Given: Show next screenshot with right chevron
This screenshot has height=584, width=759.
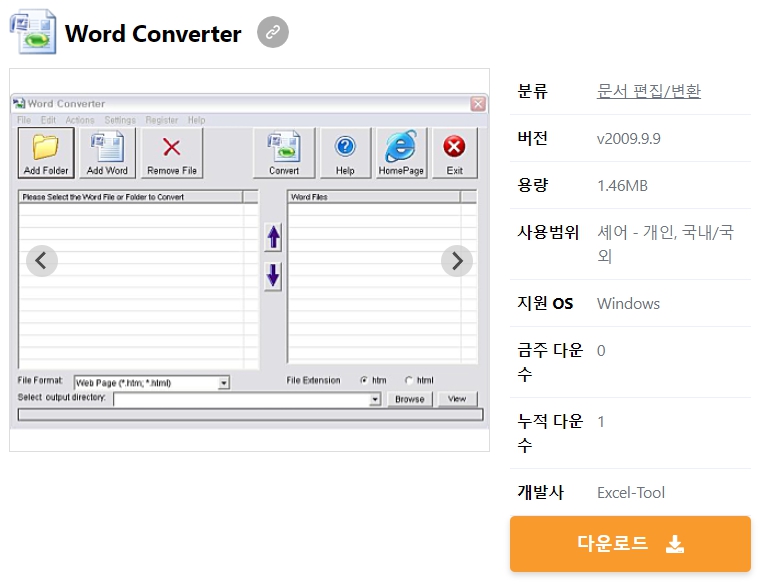Looking at the screenshot, I should [x=457, y=261].
